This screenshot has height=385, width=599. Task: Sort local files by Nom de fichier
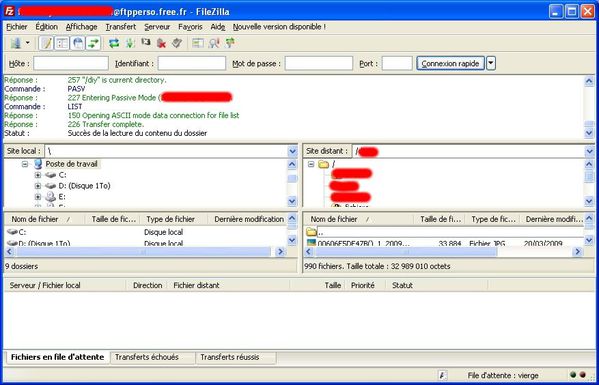(44, 219)
